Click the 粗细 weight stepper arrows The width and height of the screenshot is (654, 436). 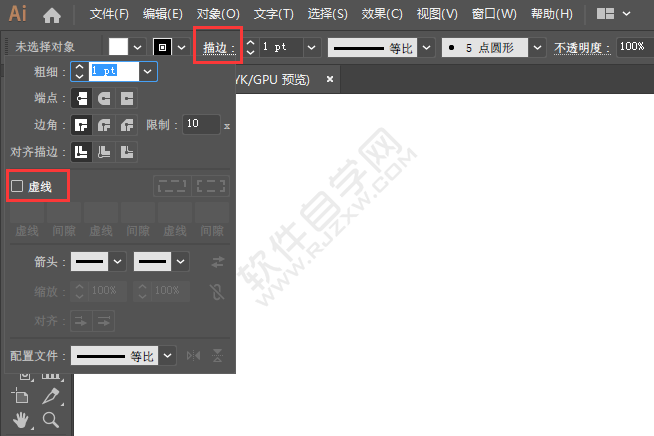pos(79,71)
